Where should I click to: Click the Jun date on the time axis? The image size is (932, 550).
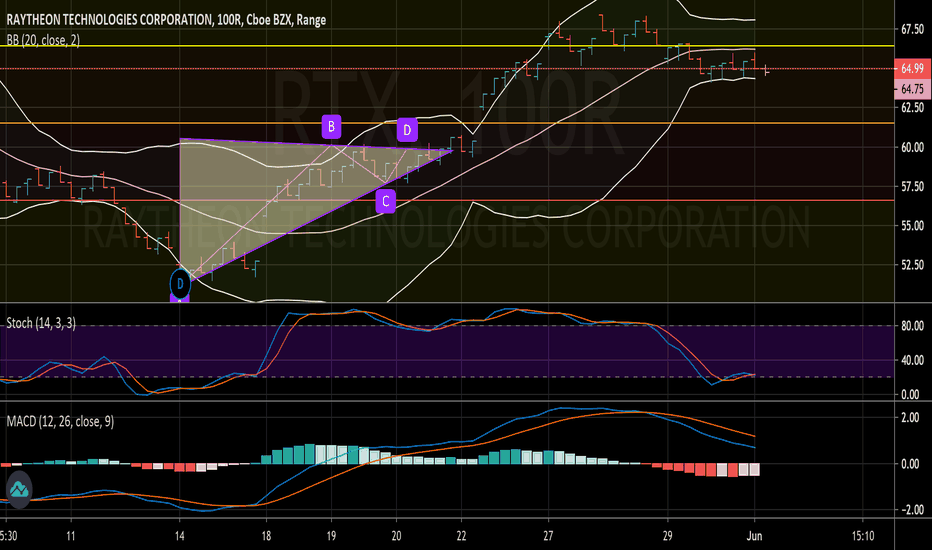754,536
